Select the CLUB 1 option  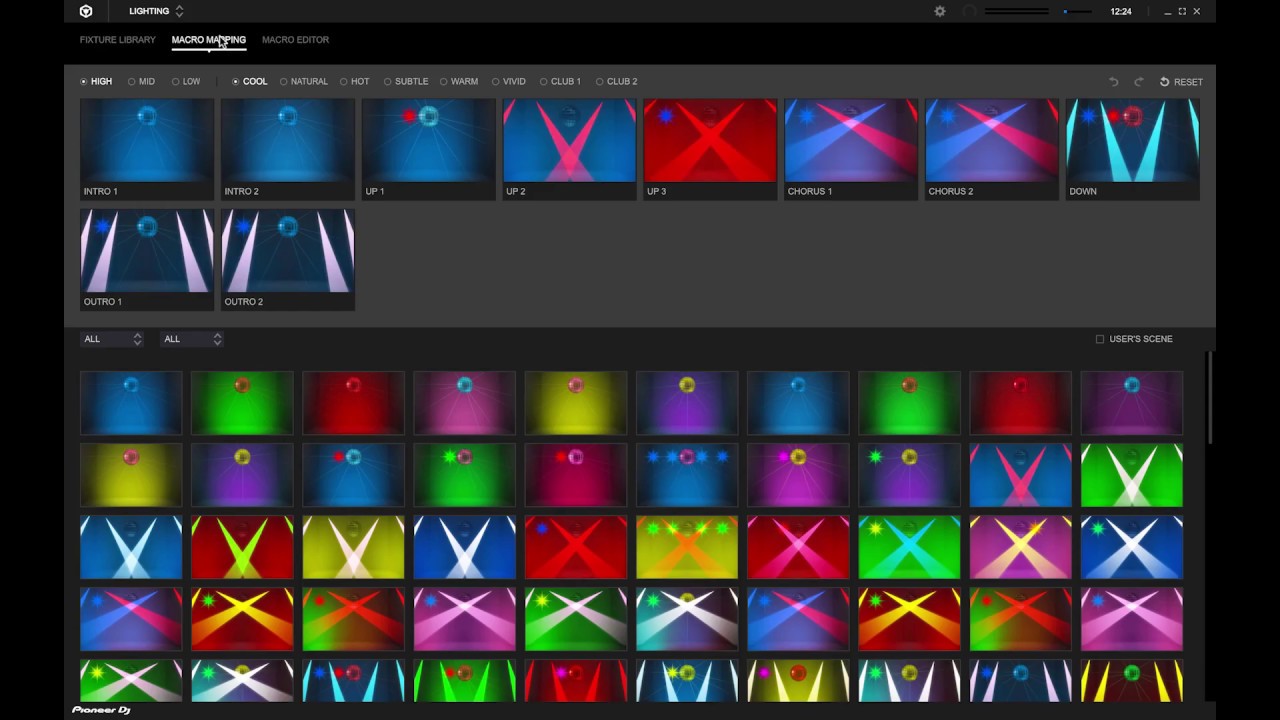pos(560,82)
